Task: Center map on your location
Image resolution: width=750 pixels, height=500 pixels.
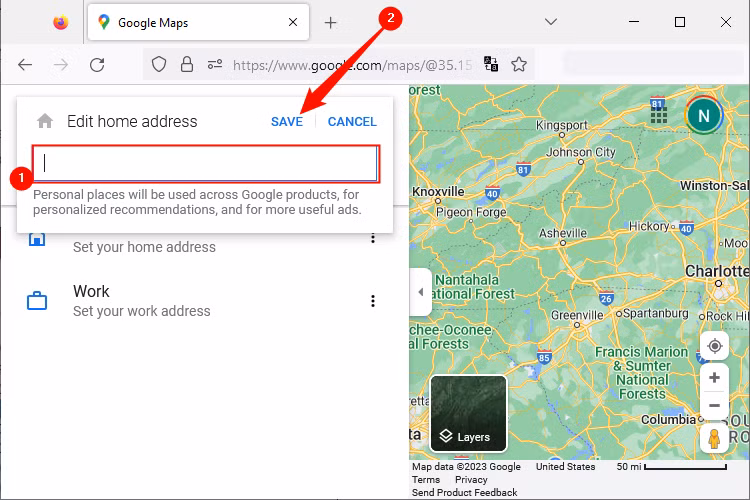Action: [x=714, y=346]
